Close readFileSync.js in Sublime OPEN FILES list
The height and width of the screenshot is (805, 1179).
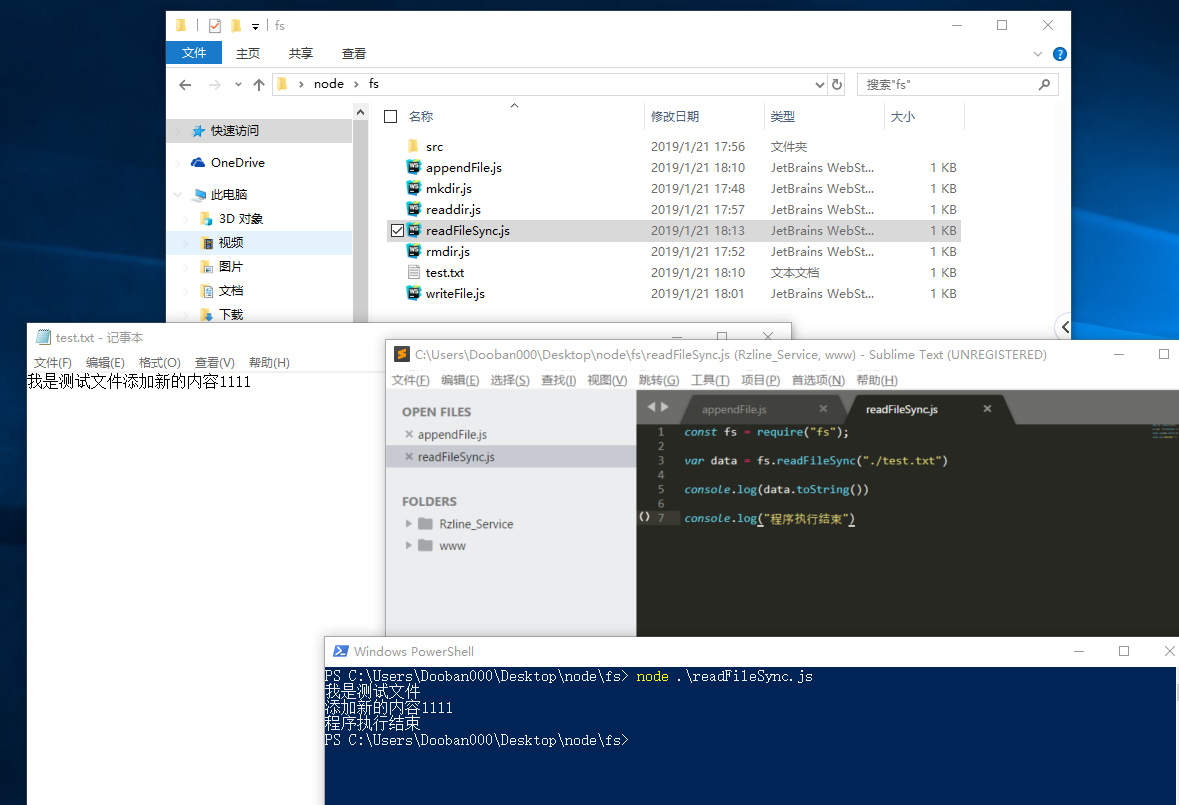409,456
